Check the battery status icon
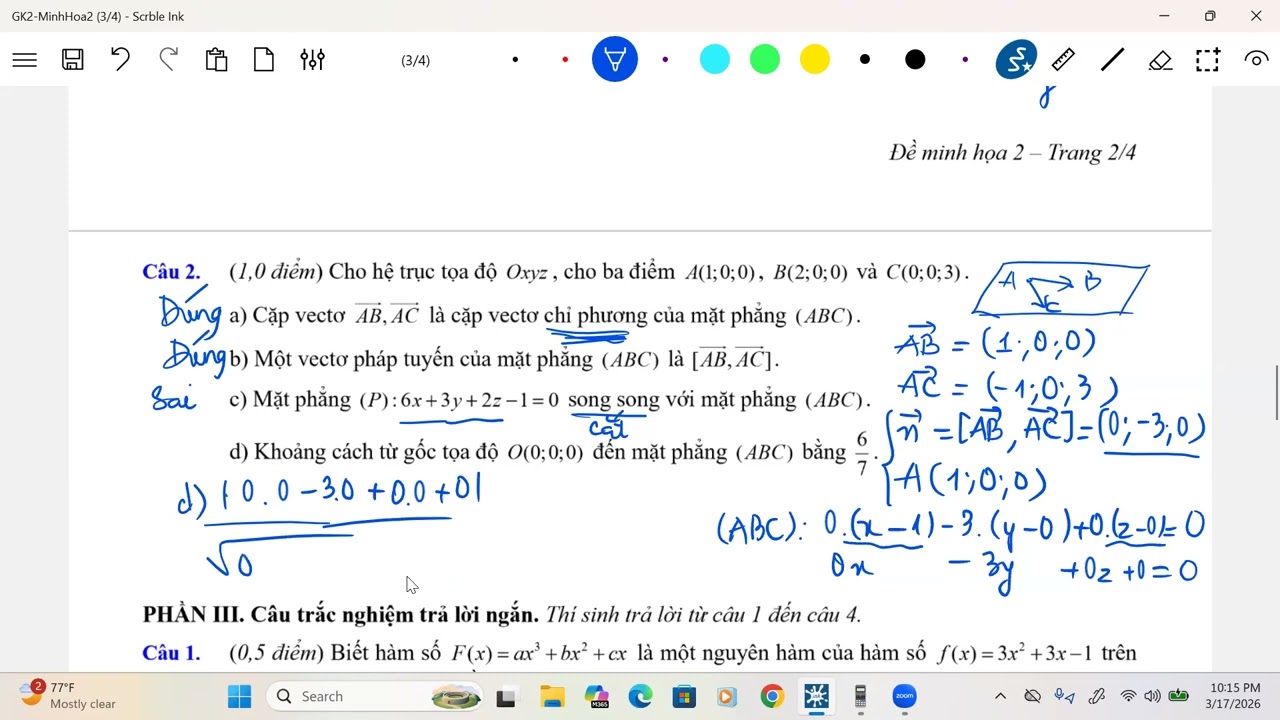 [x=1179, y=696]
